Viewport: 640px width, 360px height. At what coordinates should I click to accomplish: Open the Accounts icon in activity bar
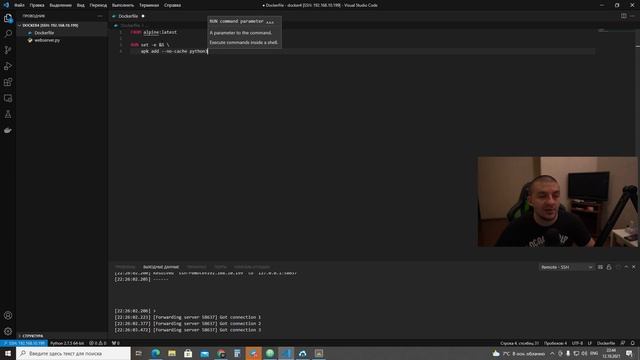pyautogui.click(x=8, y=315)
